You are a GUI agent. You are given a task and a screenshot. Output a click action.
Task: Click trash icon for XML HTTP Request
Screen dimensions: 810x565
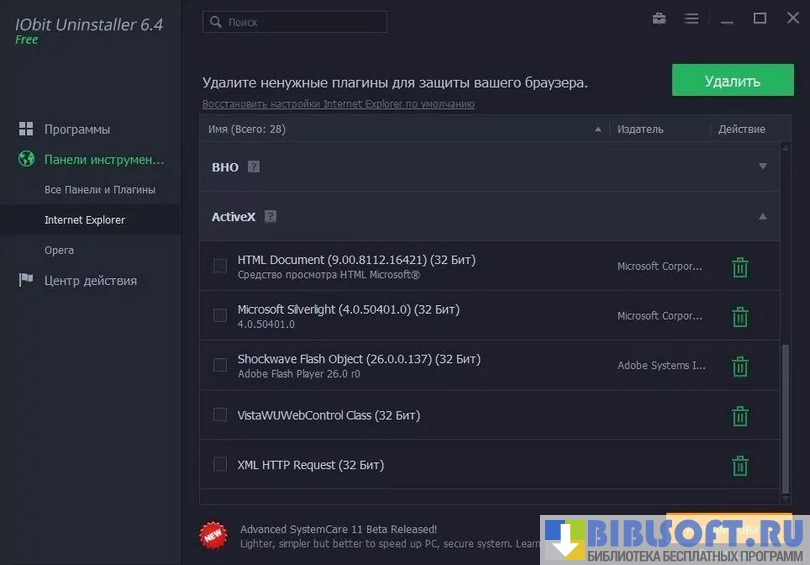(740, 466)
